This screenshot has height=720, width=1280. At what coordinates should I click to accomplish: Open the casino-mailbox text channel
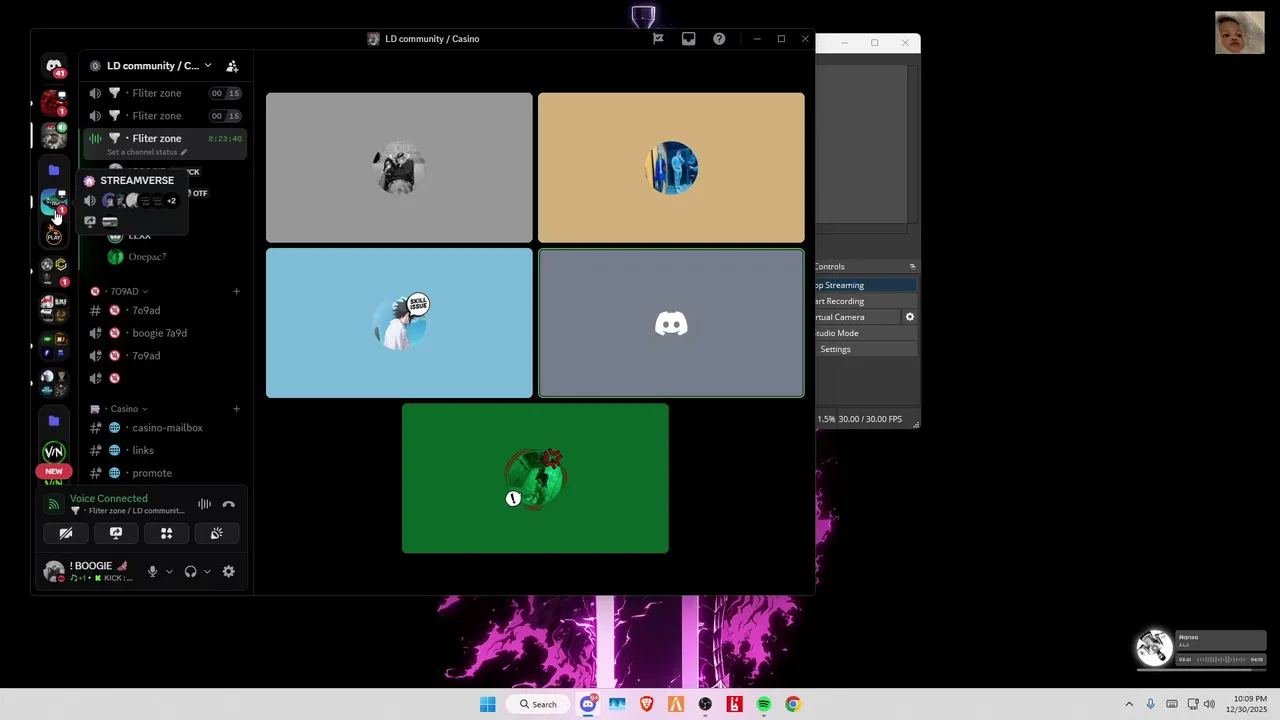(165, 428)
